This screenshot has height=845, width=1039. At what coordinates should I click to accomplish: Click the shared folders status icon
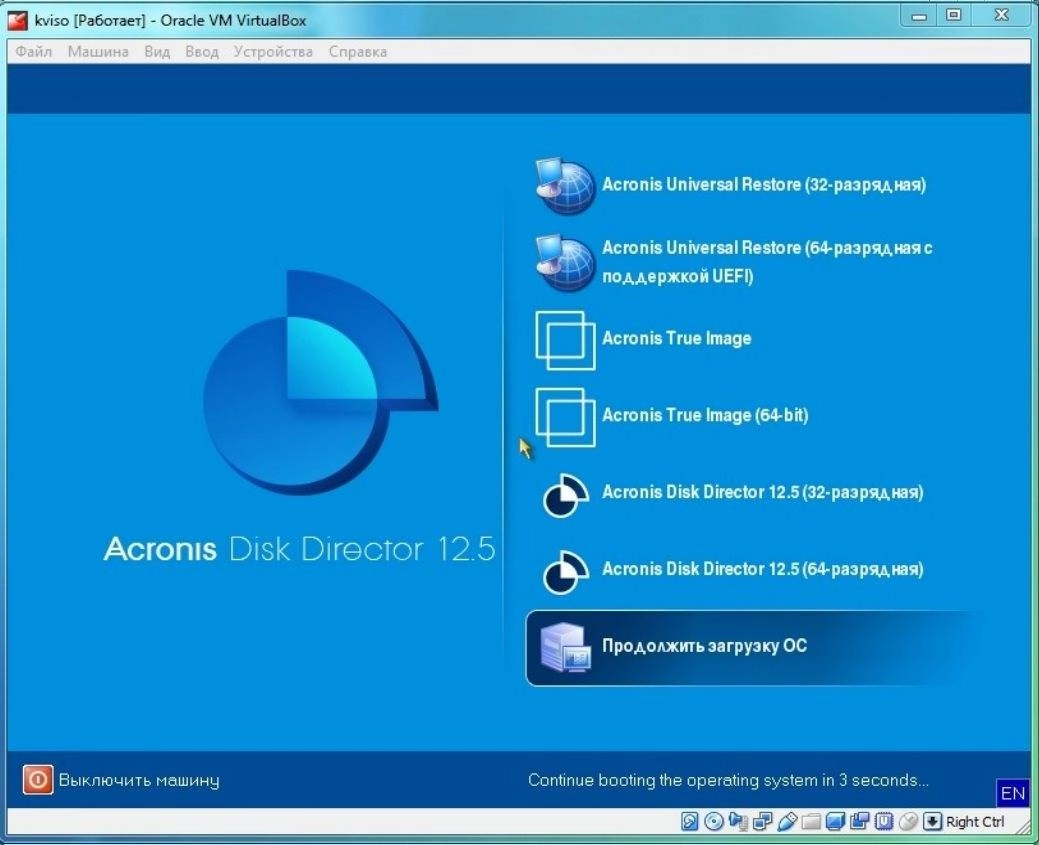click(x=811, y=822)
